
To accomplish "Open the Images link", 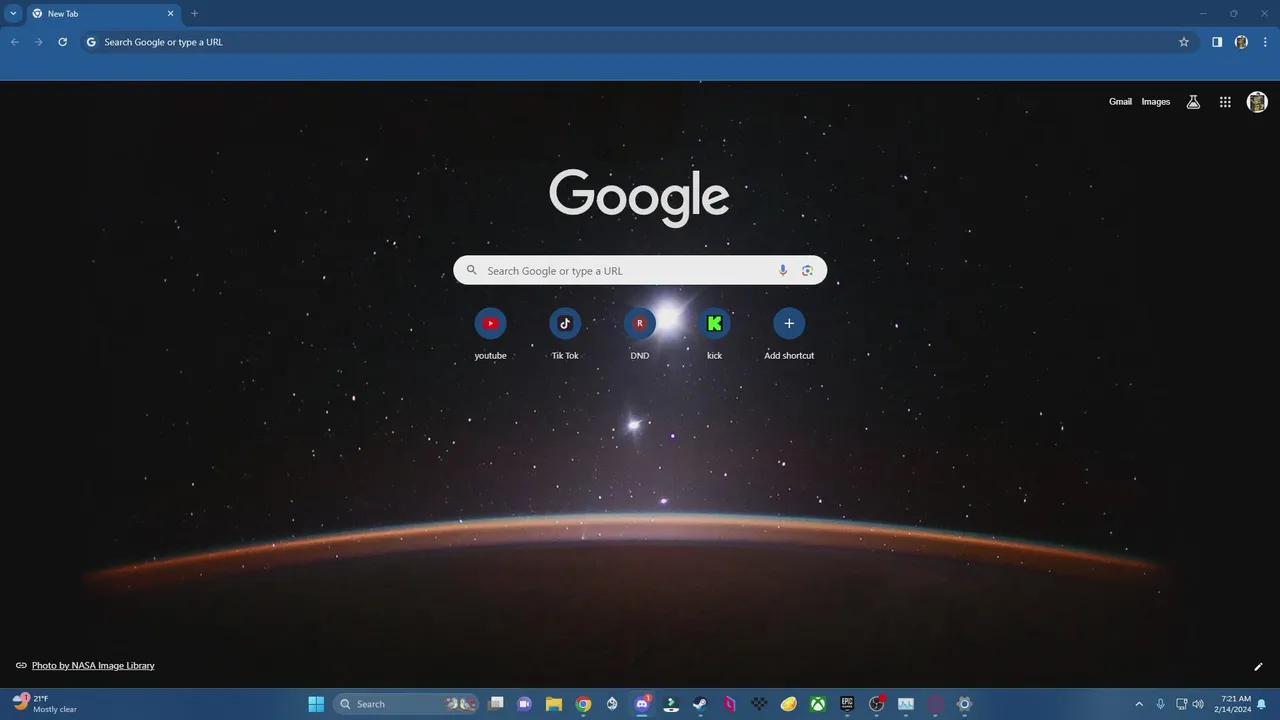I will [x=1156, y=102].
